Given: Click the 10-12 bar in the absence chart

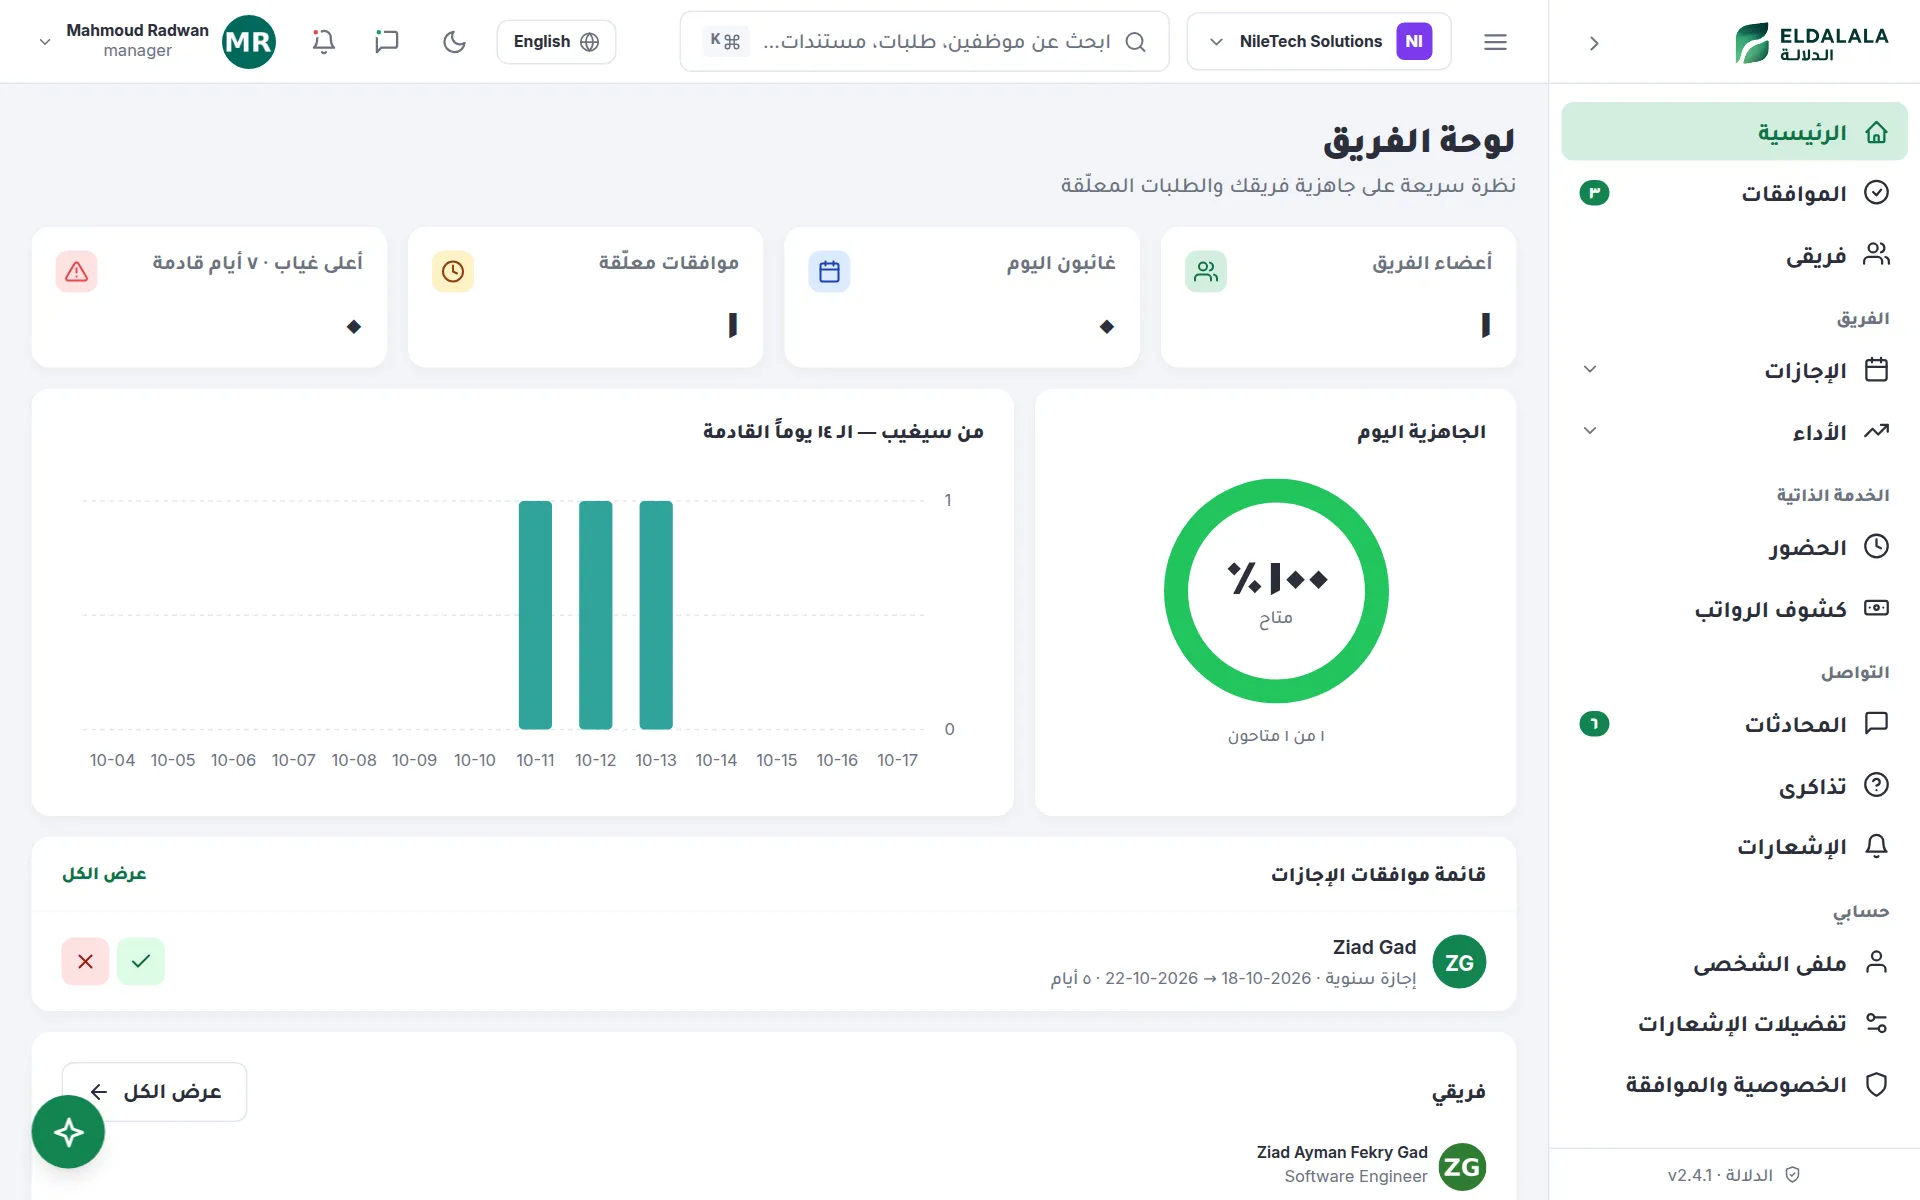Looking at the screenshot, I should pyautogui.click(x=596, y=615).
